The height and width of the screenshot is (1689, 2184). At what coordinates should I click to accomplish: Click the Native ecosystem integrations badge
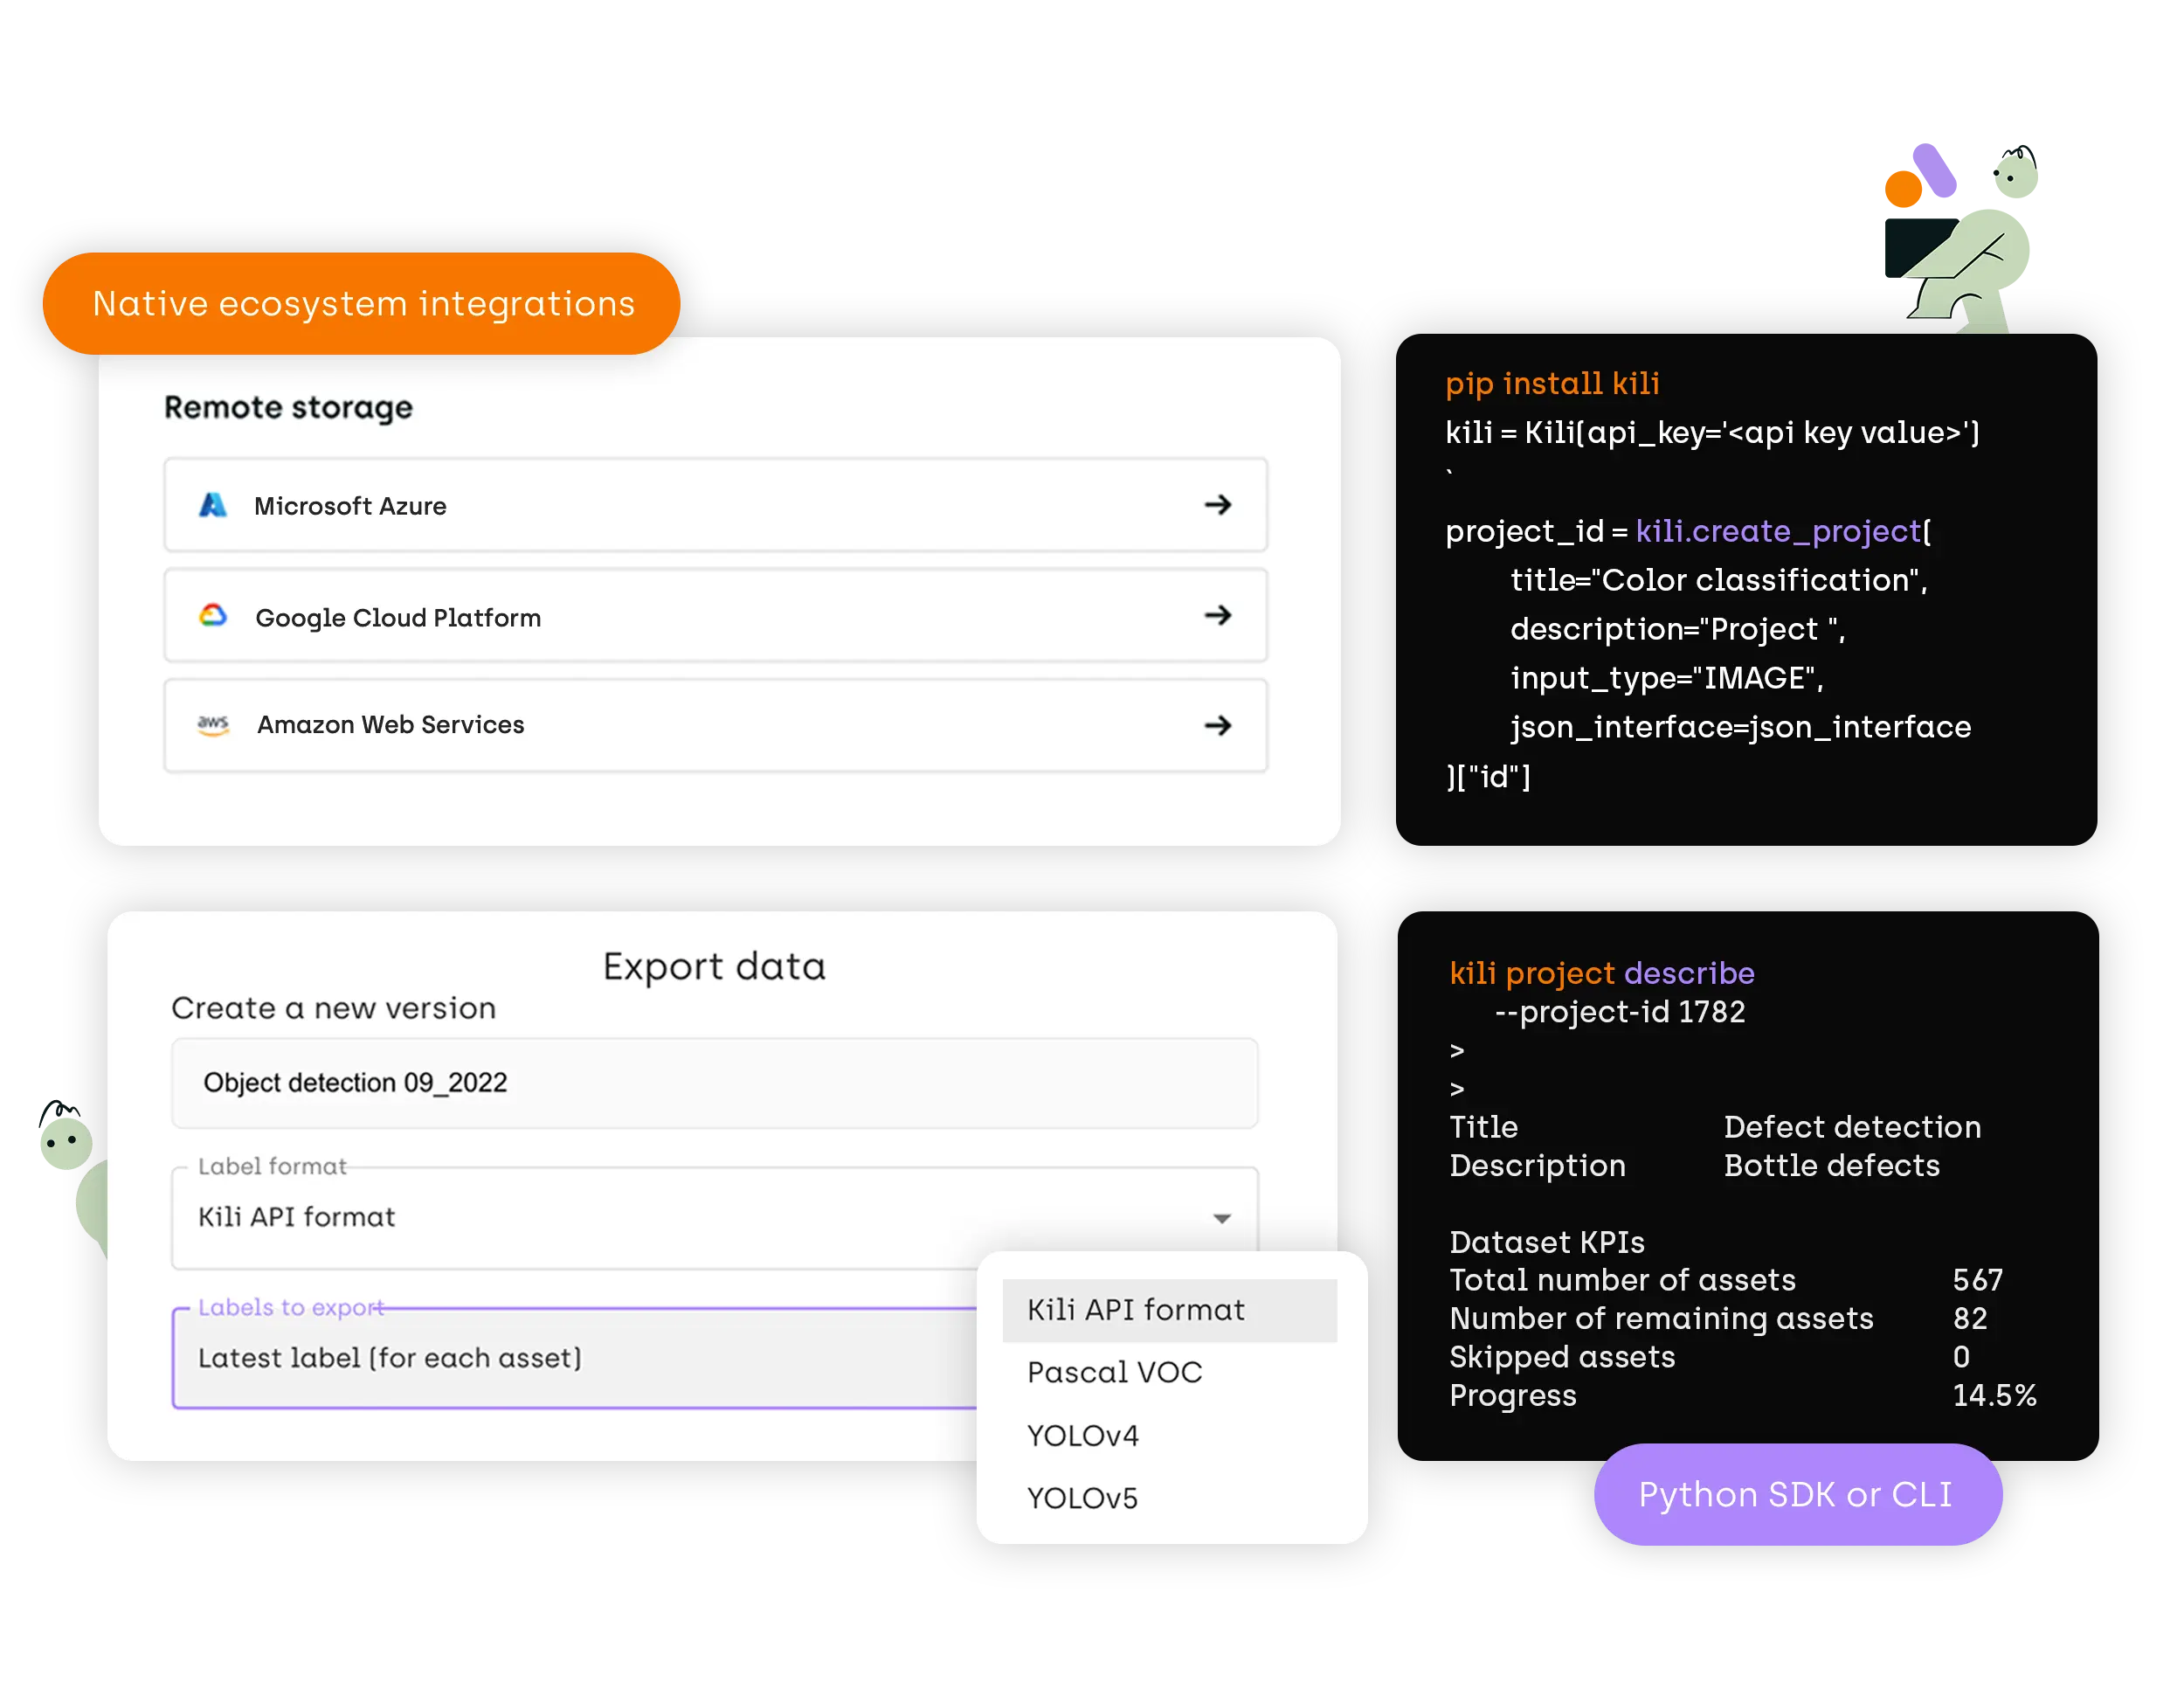(363, 304)
